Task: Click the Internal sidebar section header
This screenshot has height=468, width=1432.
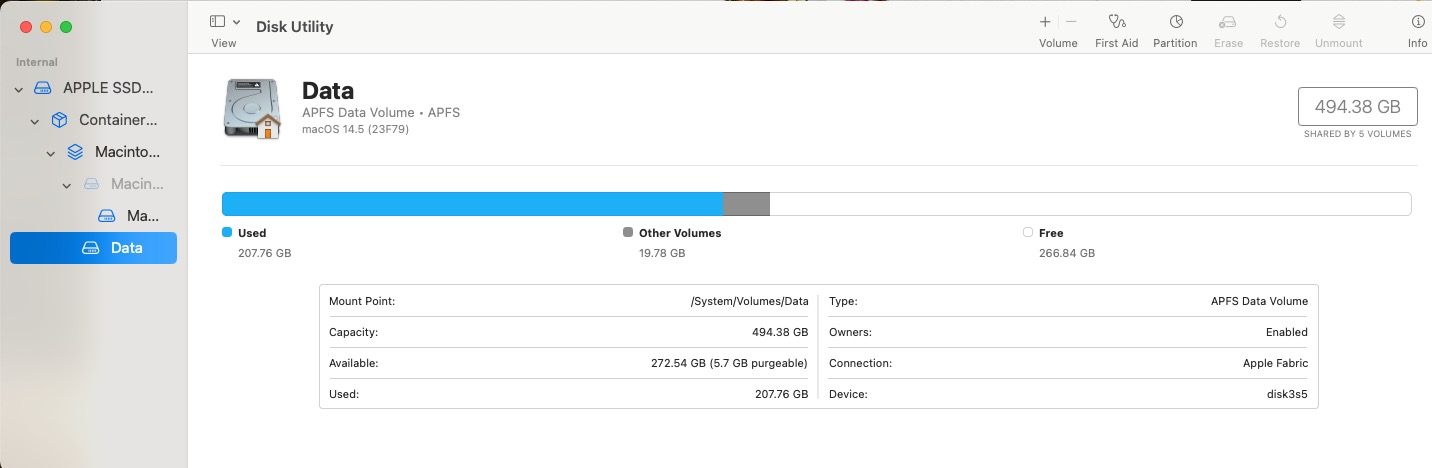Action: click(x=37, y=62)
